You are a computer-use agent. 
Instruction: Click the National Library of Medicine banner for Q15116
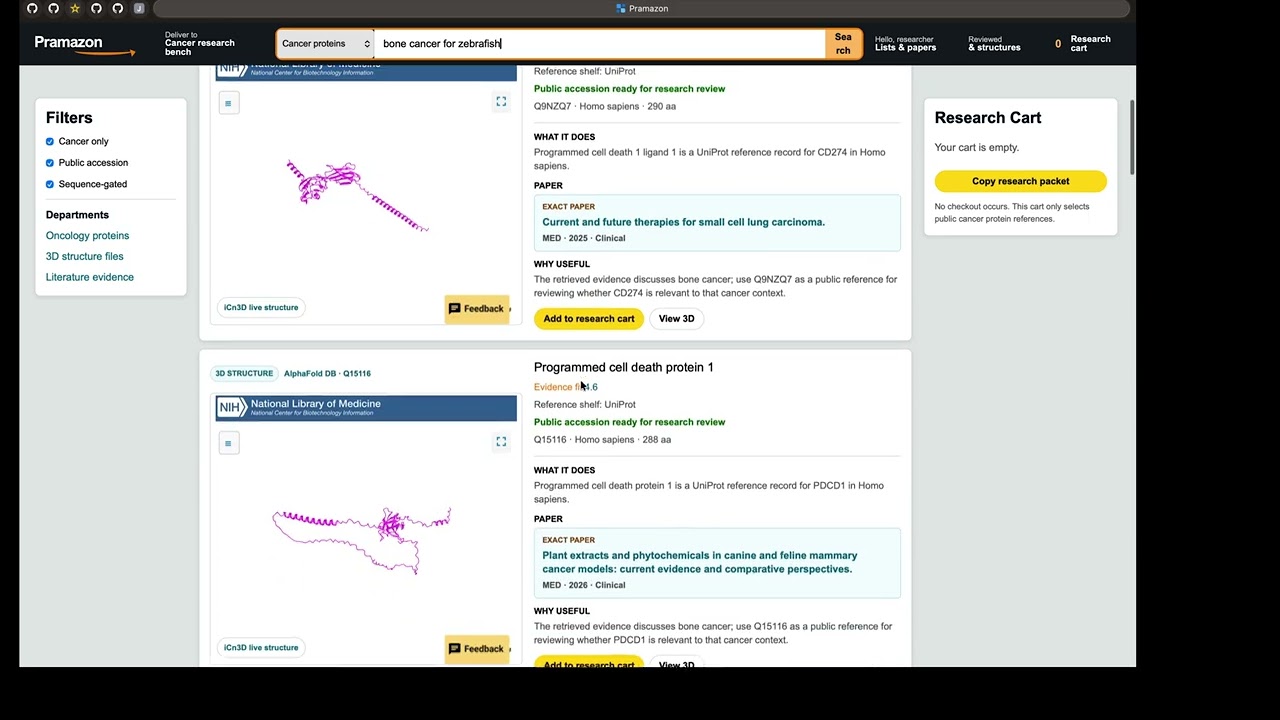tap(366, 408)
